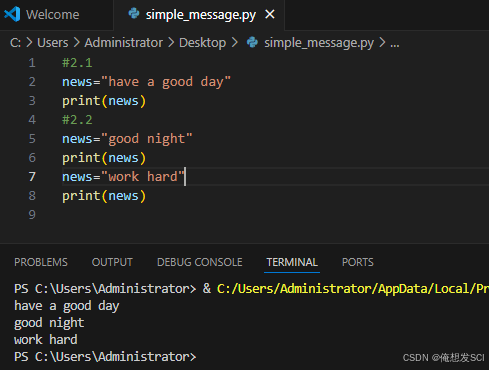Image resolution: width=489 pixels, height=370 pixels.
Task: Click terminal output "good night"
Action: pyautogui.click(x=49, y=323)
